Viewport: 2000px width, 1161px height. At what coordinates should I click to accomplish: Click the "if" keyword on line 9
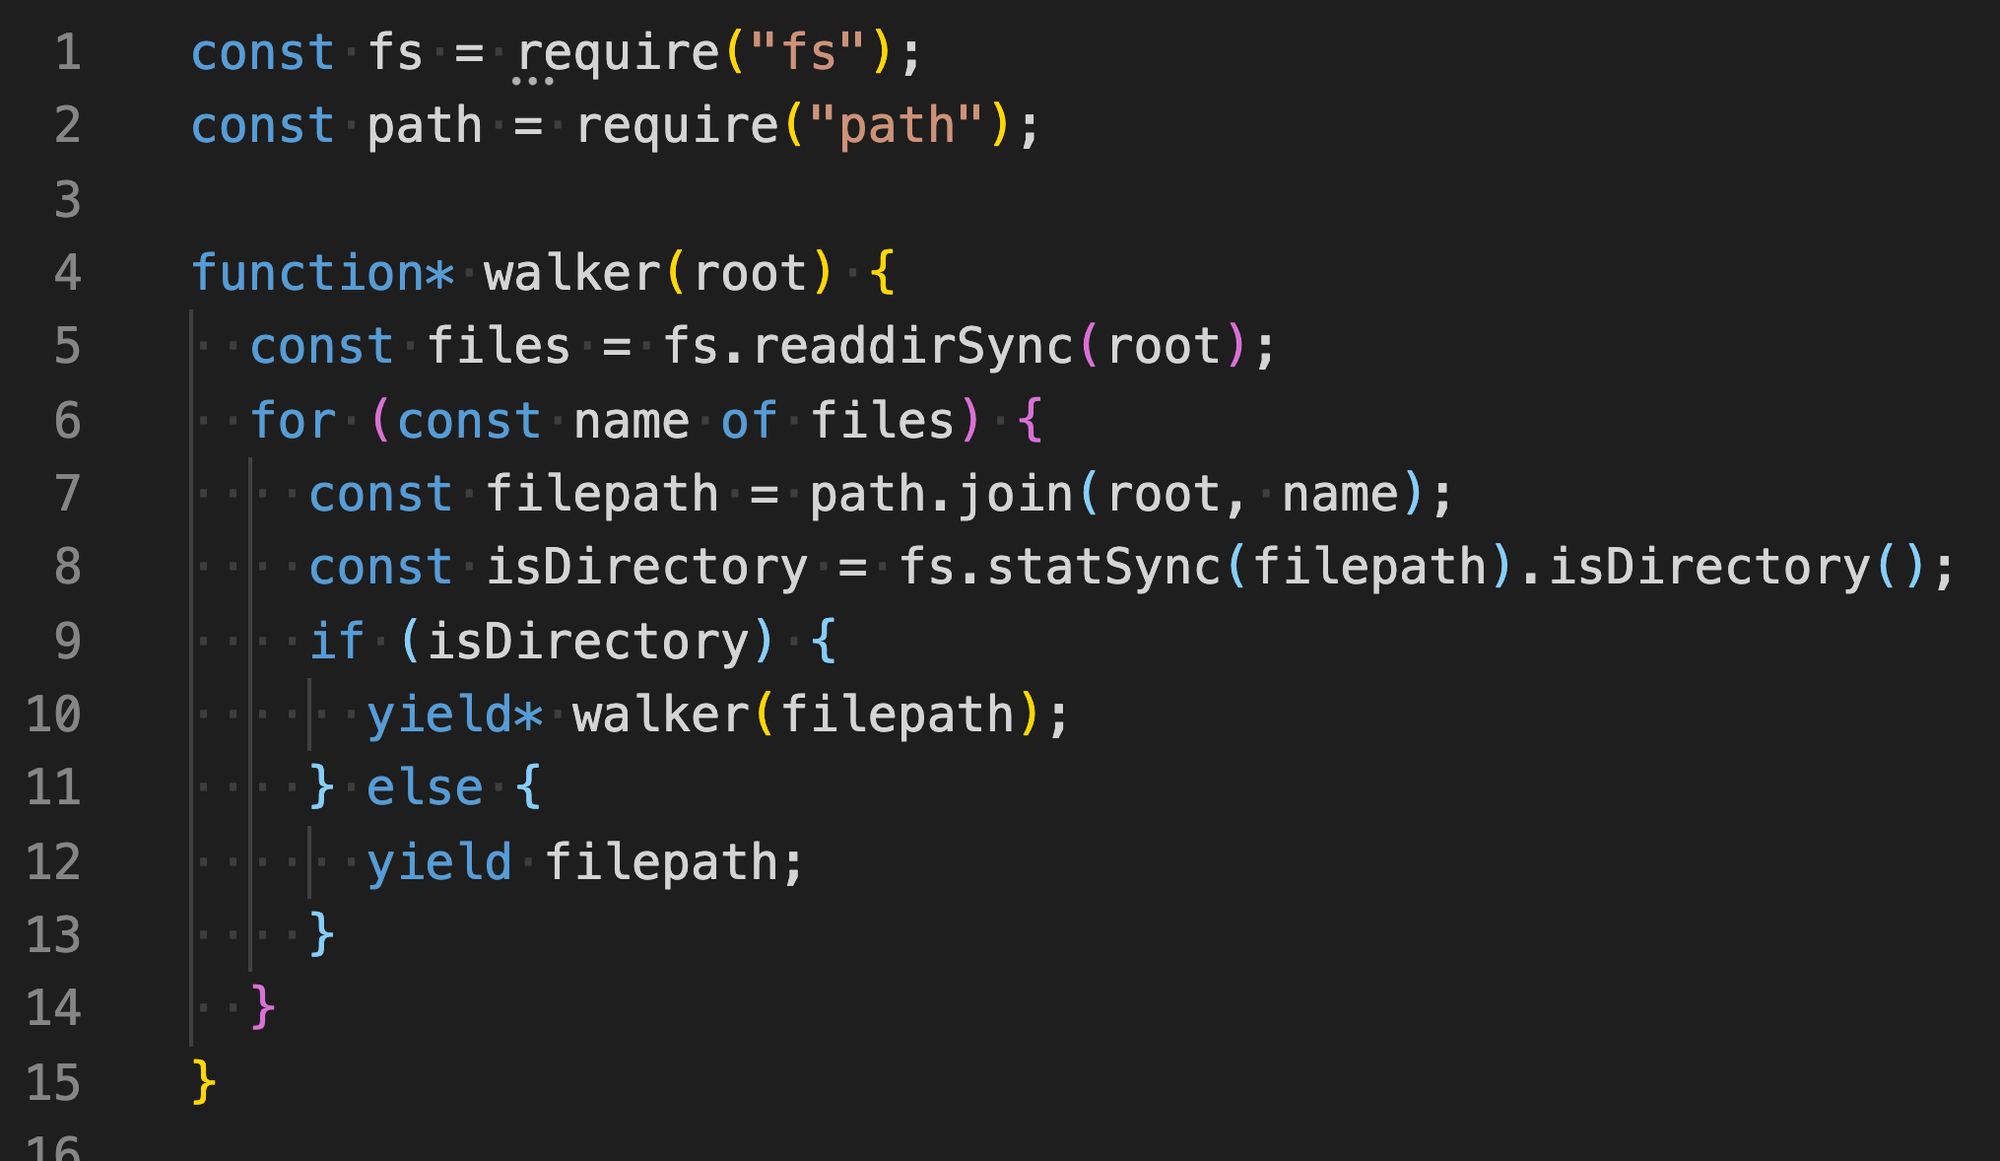337,640
